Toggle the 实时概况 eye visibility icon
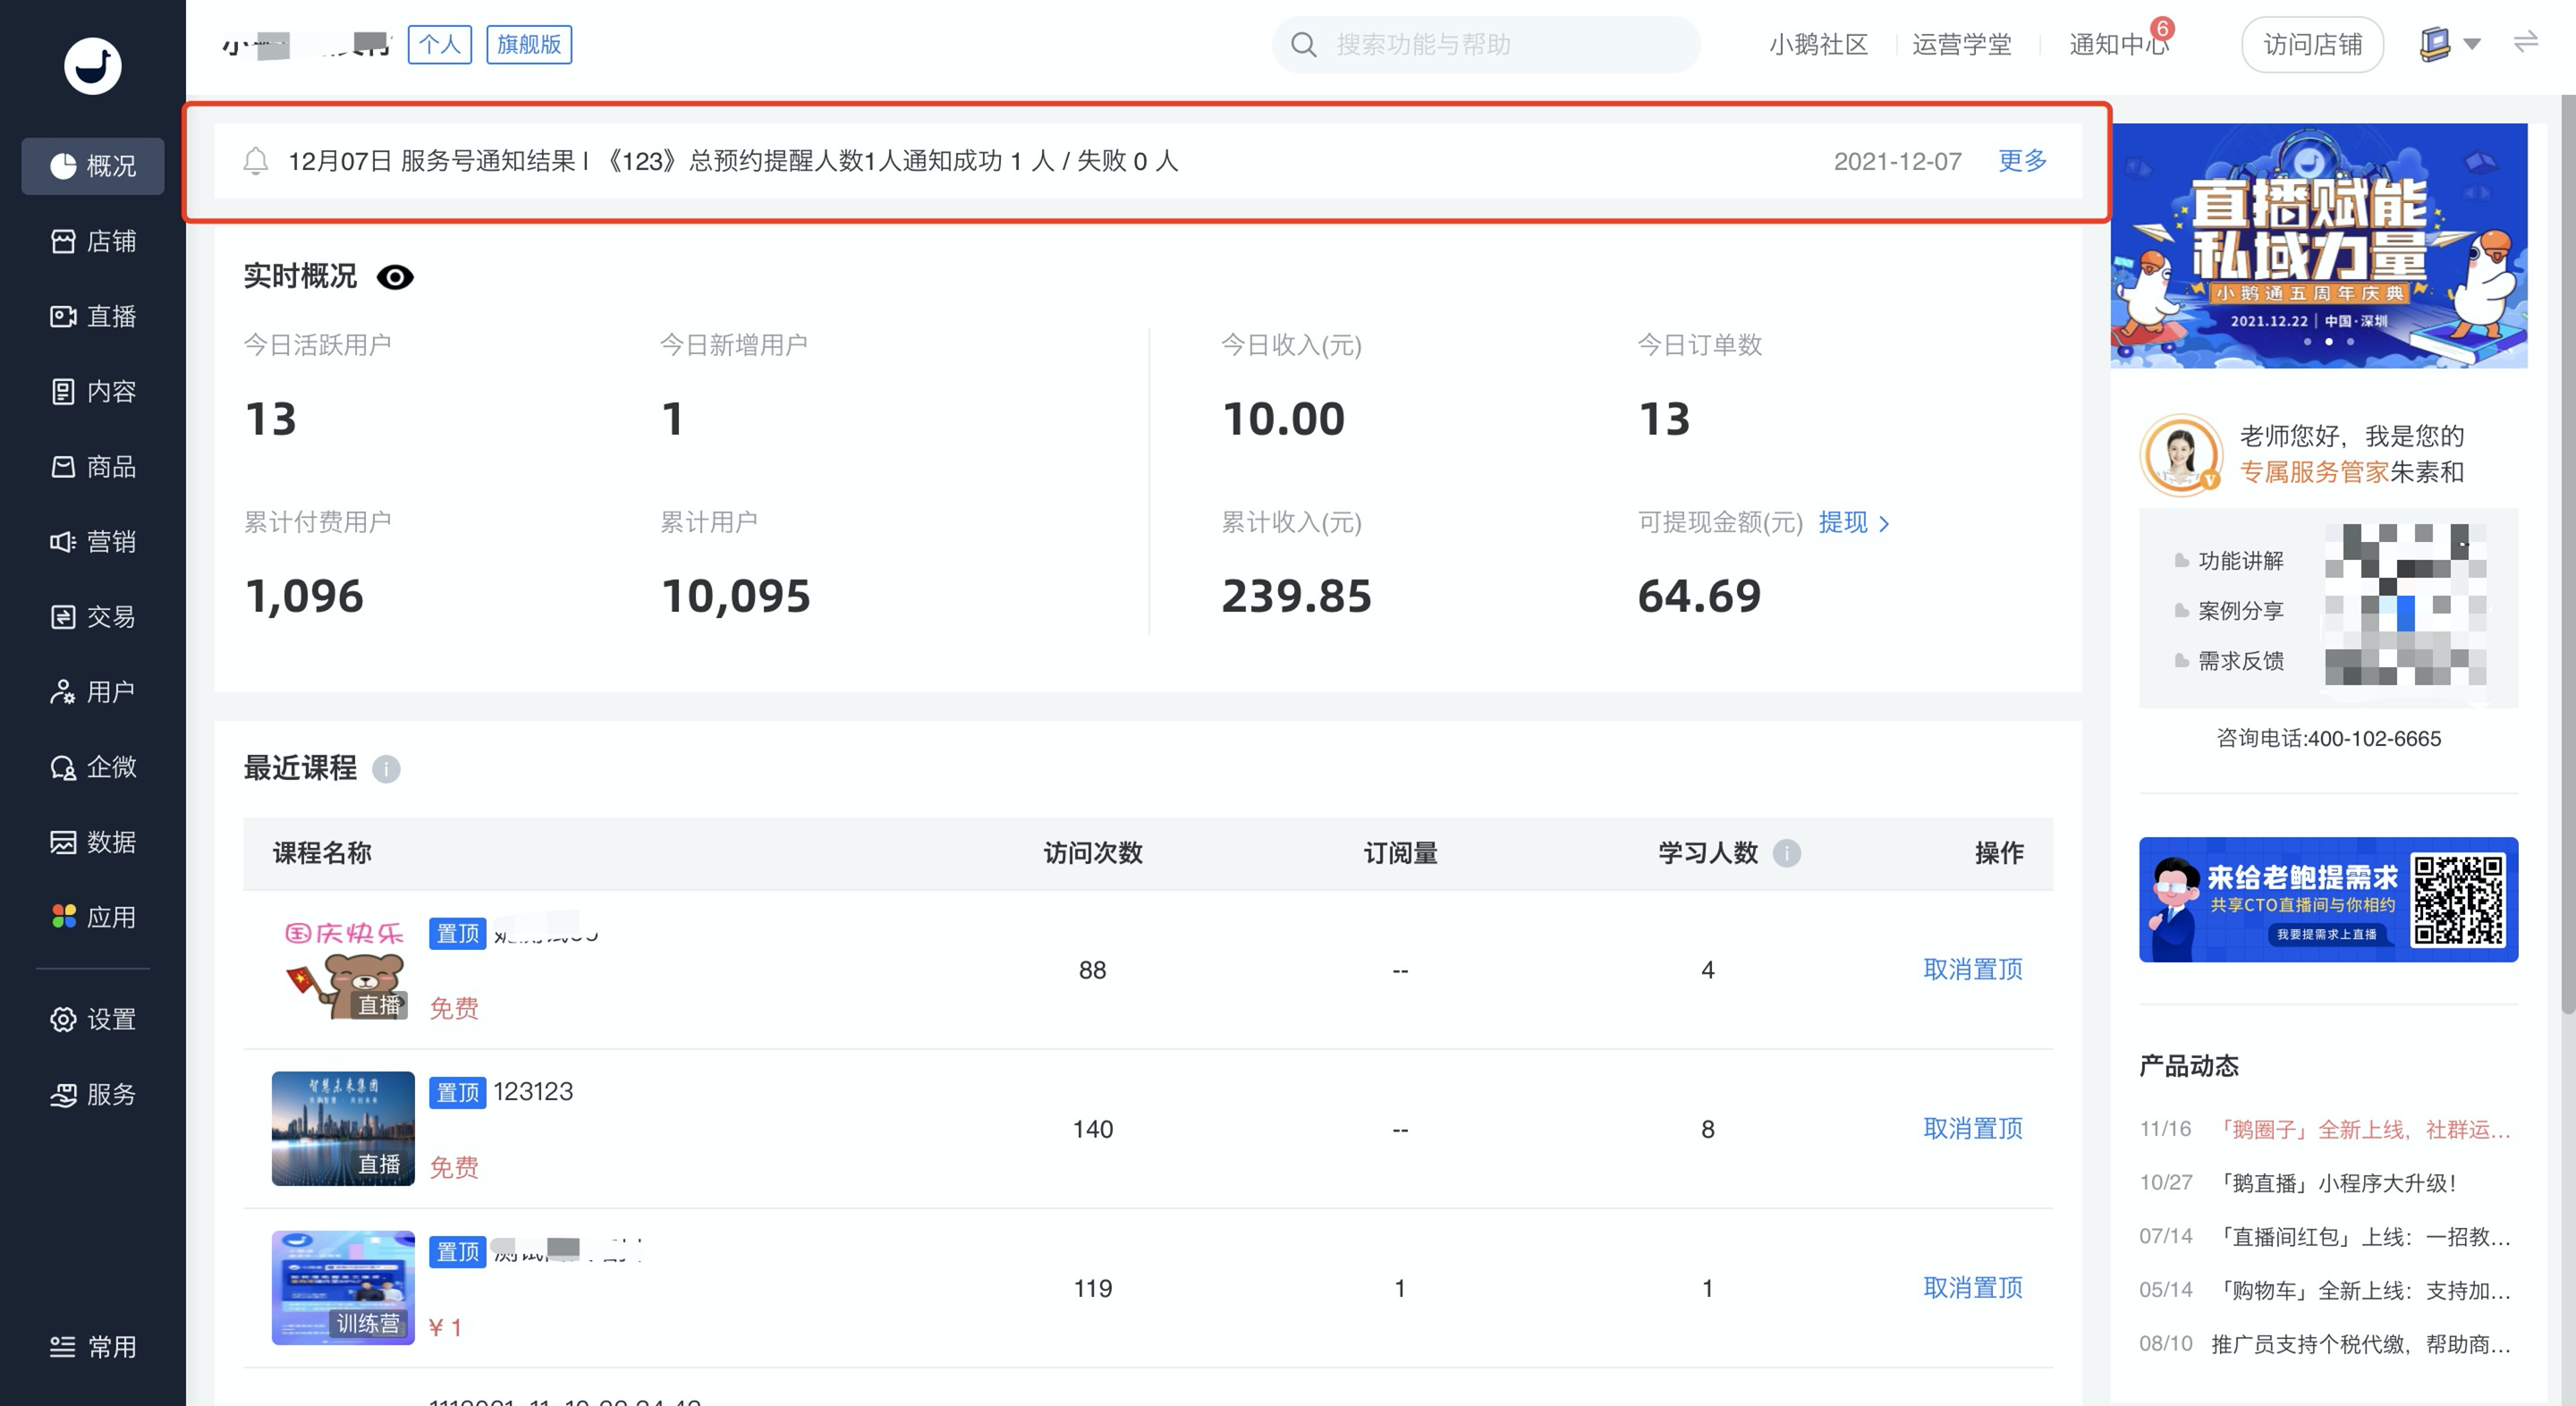This screenshot has width=2576, height=1406. click(395, 277)
